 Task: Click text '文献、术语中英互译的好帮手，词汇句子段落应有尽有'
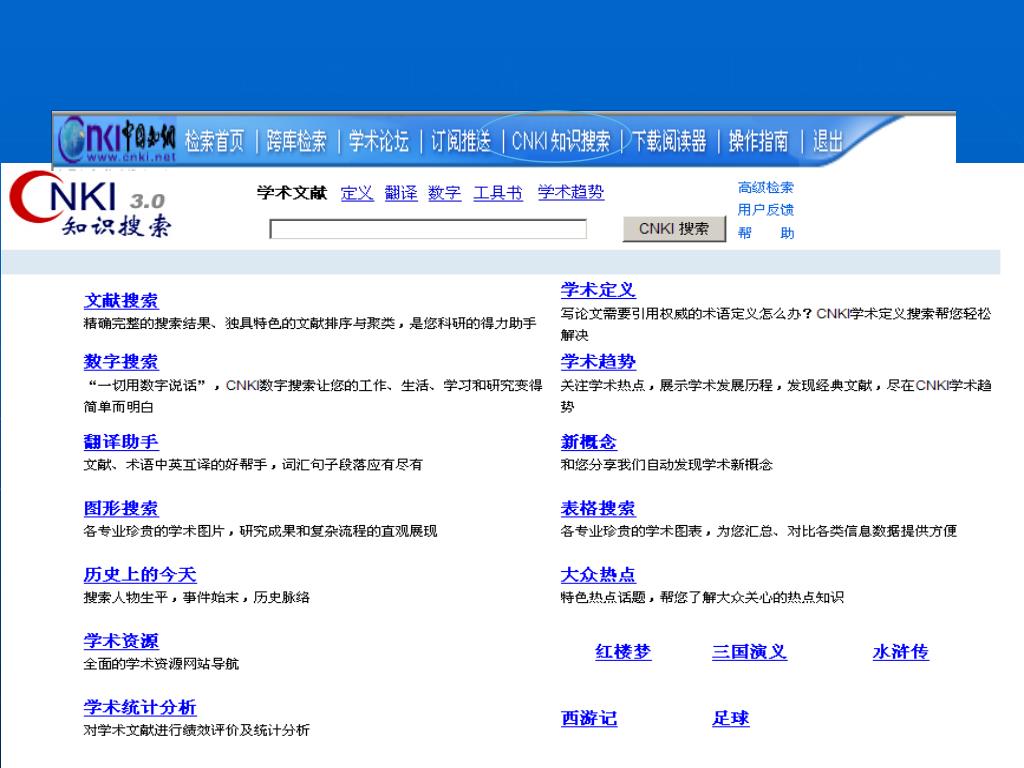(x=253, y=464)
